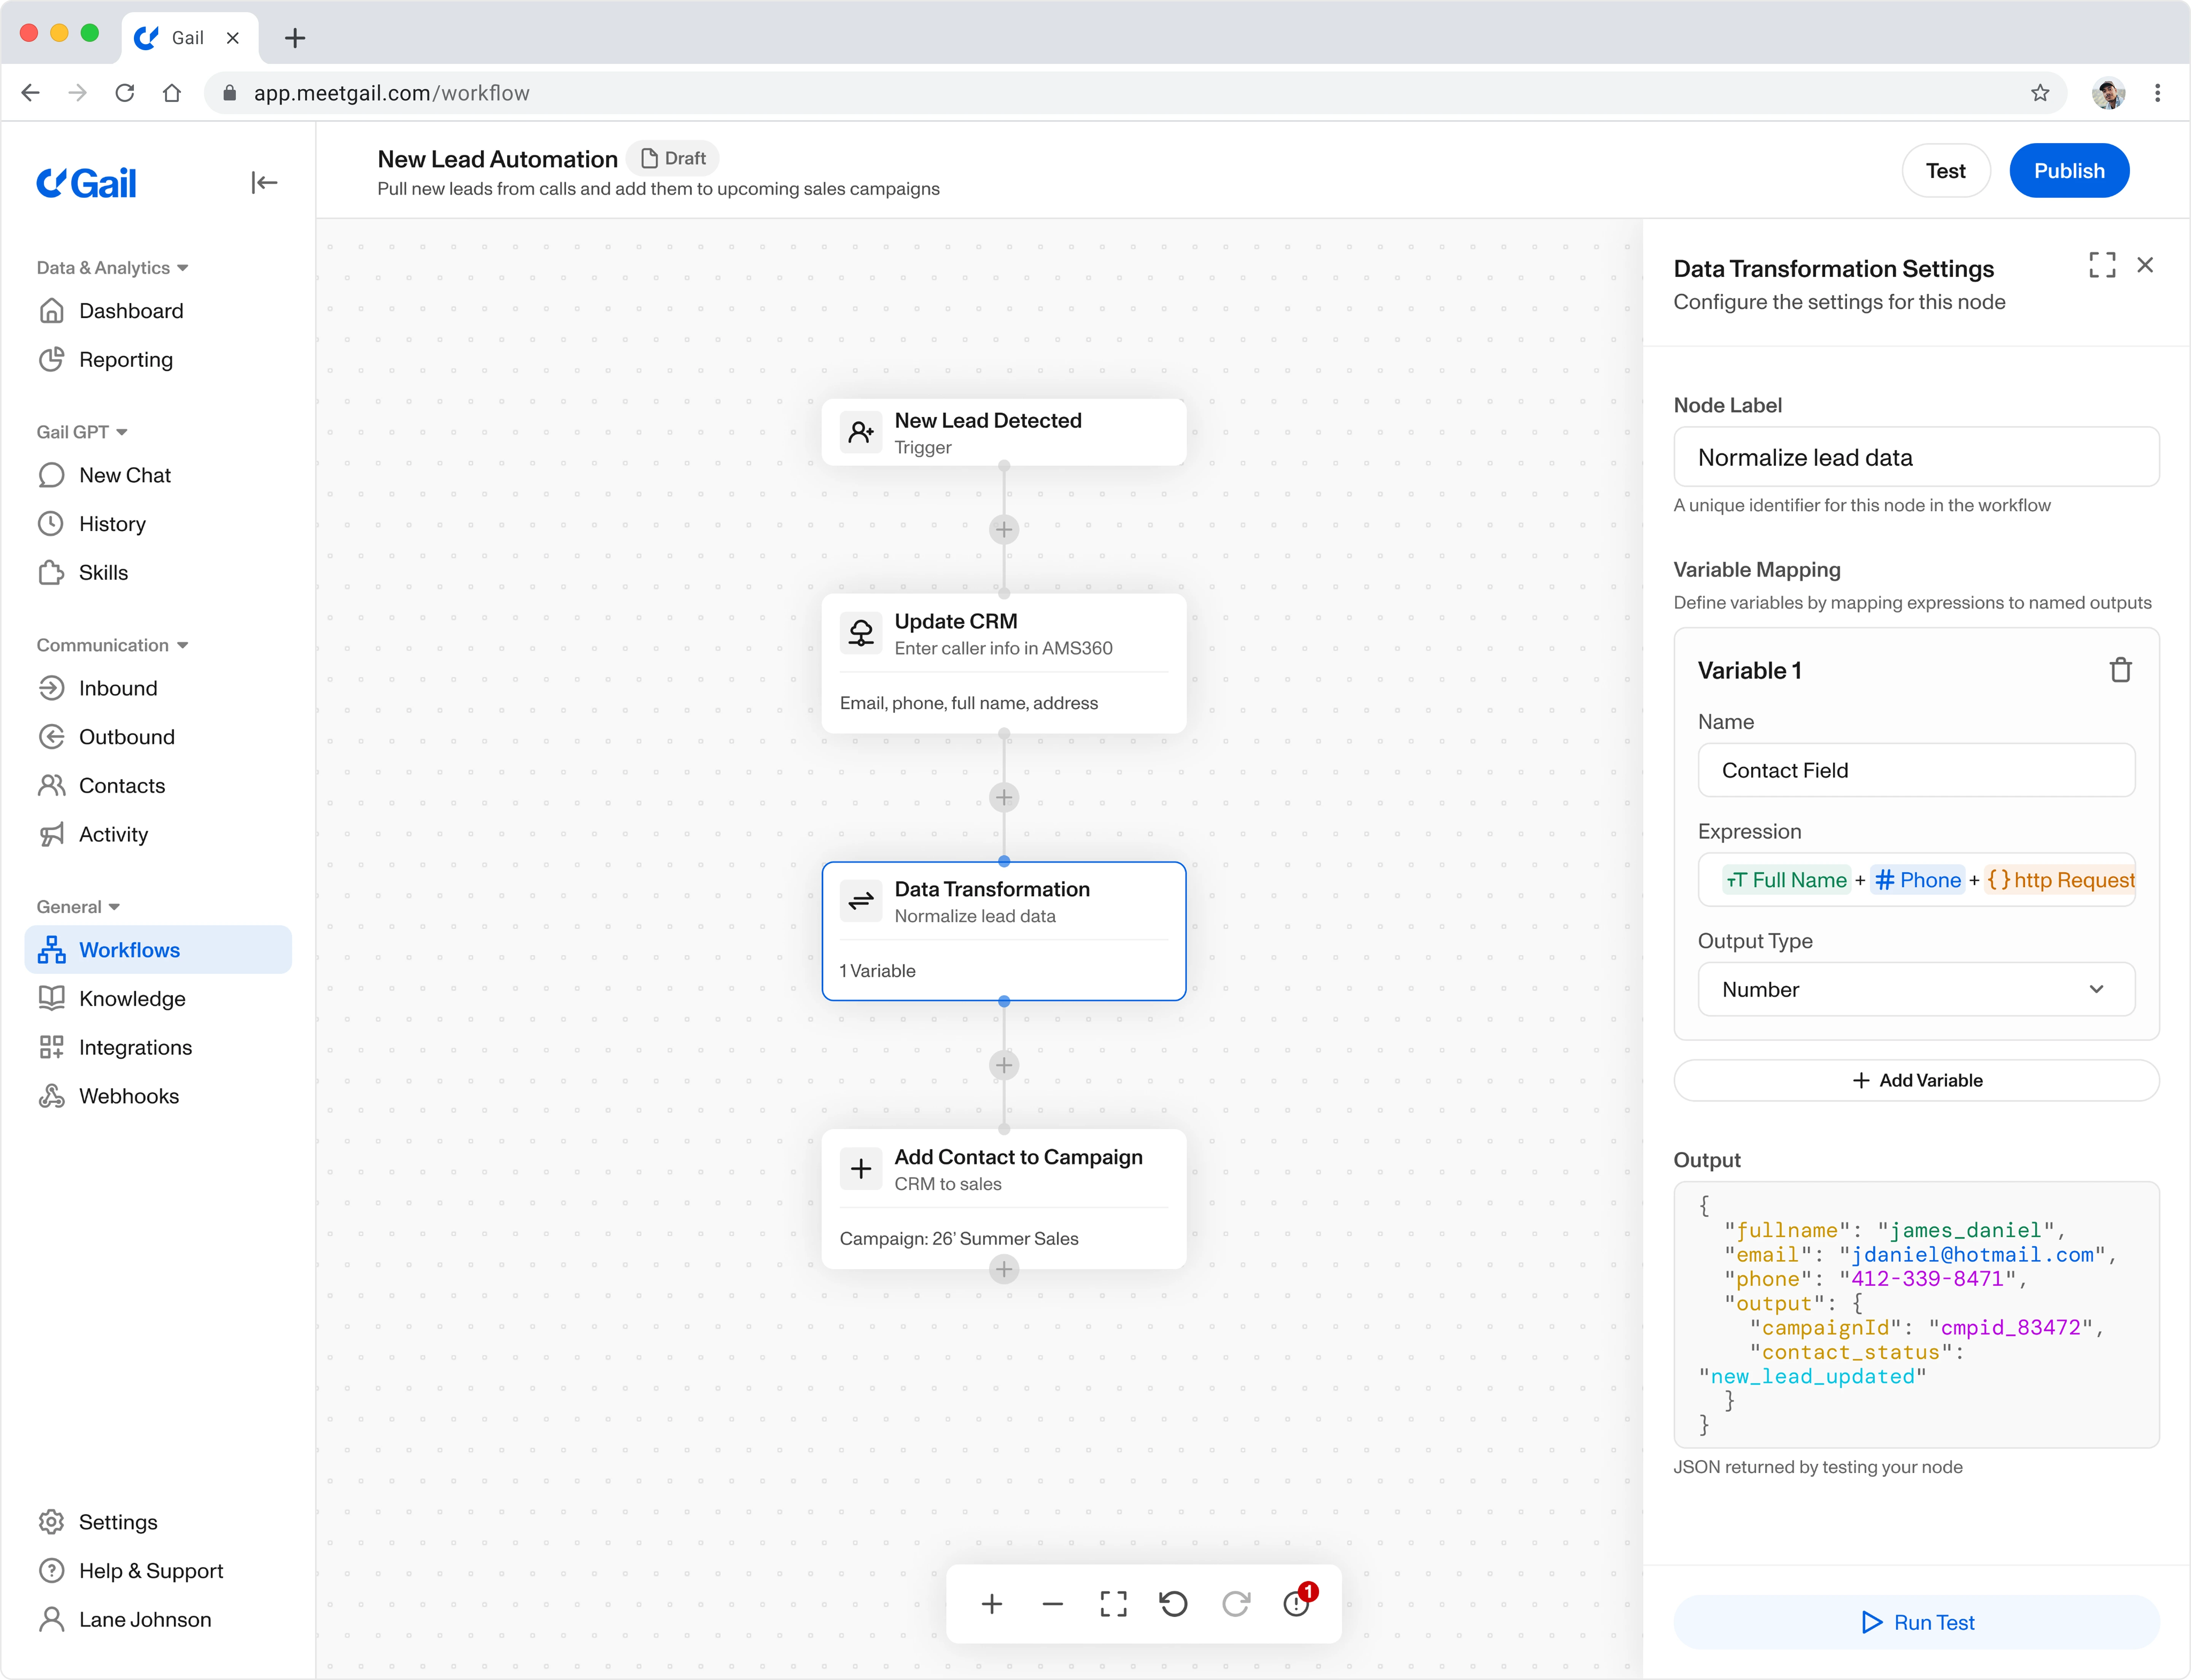This screenshot has width=2191, height=1680.
Task: Publish the workflow
Action: [2069, 171]
